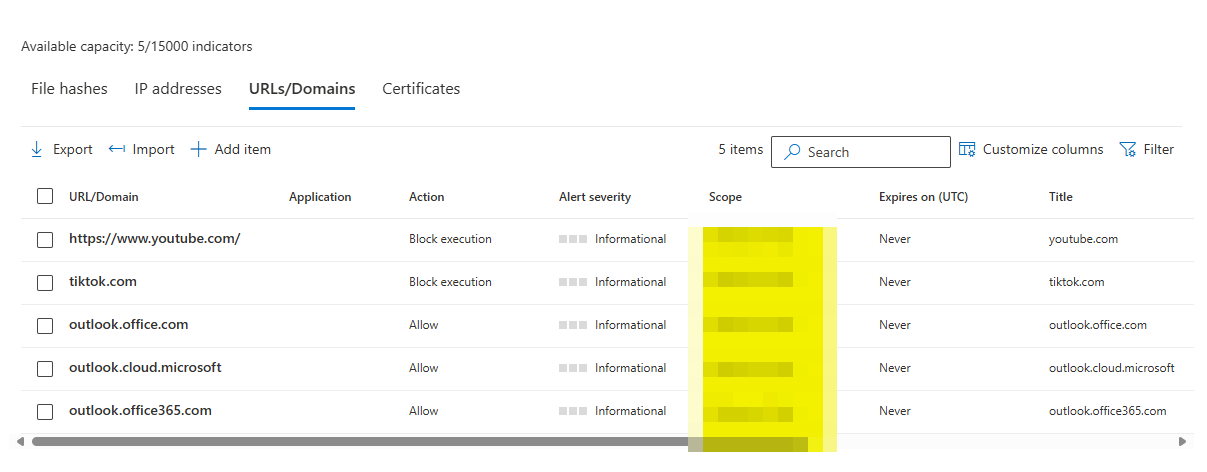Switch to the IP addresses tab

(178, 88)
